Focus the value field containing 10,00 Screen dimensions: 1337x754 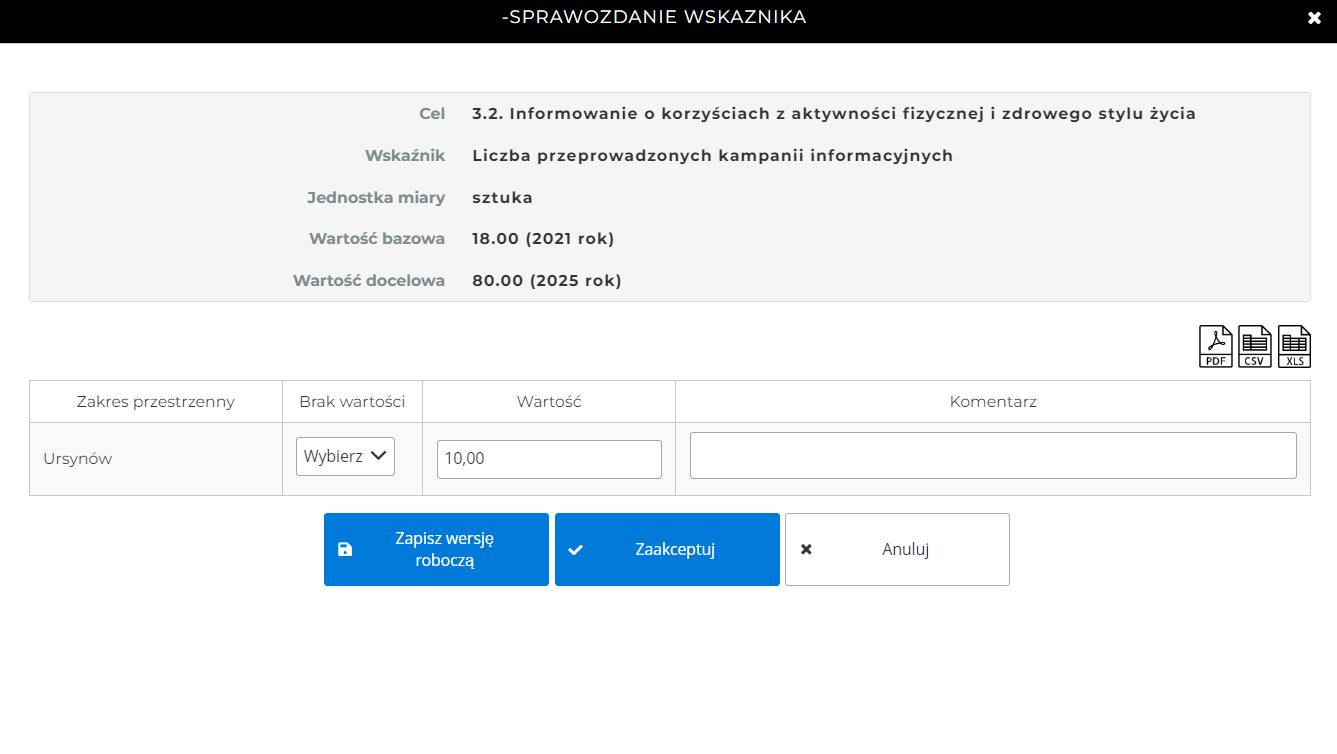pos(549,459)
